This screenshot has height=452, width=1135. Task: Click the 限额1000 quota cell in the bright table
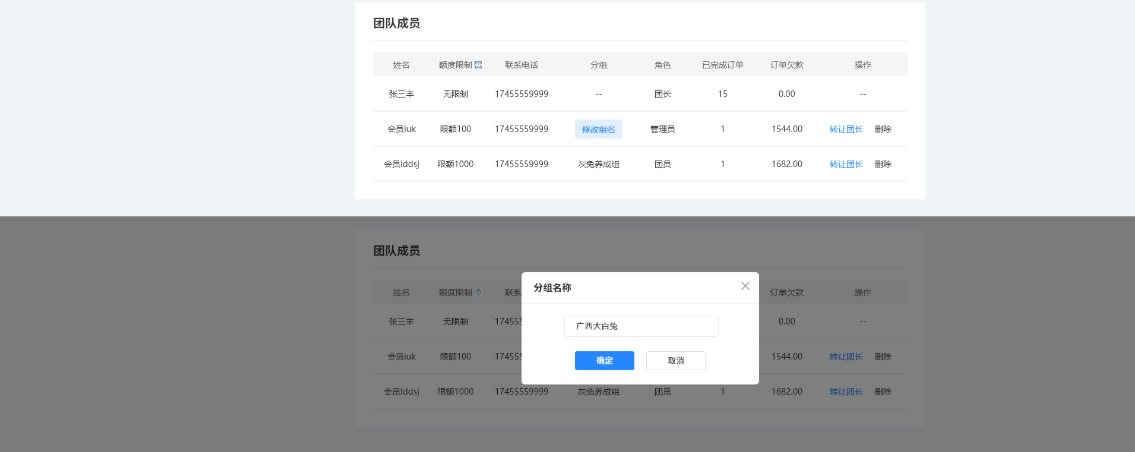[x=455, y=164]
